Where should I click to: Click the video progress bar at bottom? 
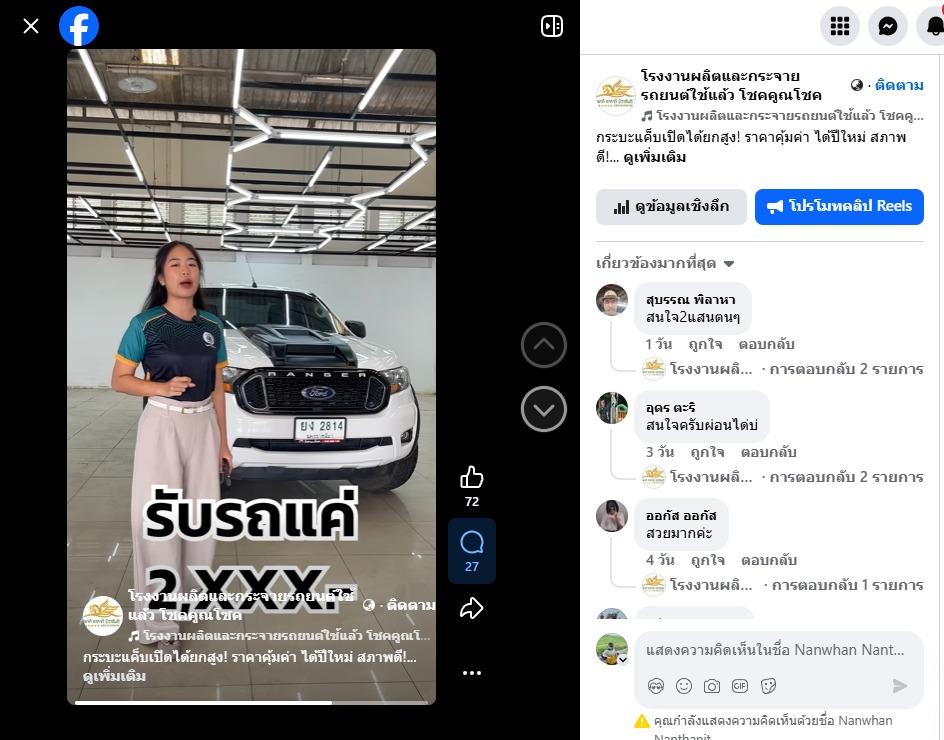coord(251,703)
